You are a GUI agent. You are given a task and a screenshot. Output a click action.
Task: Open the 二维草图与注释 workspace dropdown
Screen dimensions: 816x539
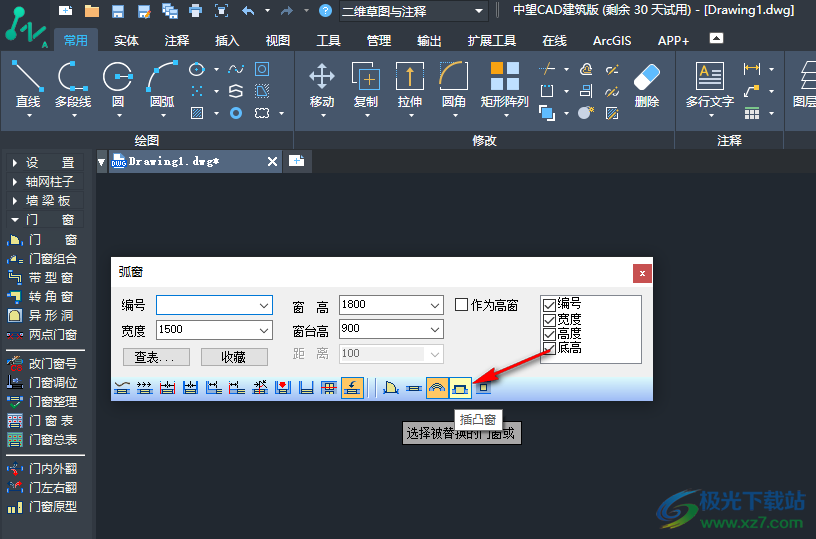[479, 11]
